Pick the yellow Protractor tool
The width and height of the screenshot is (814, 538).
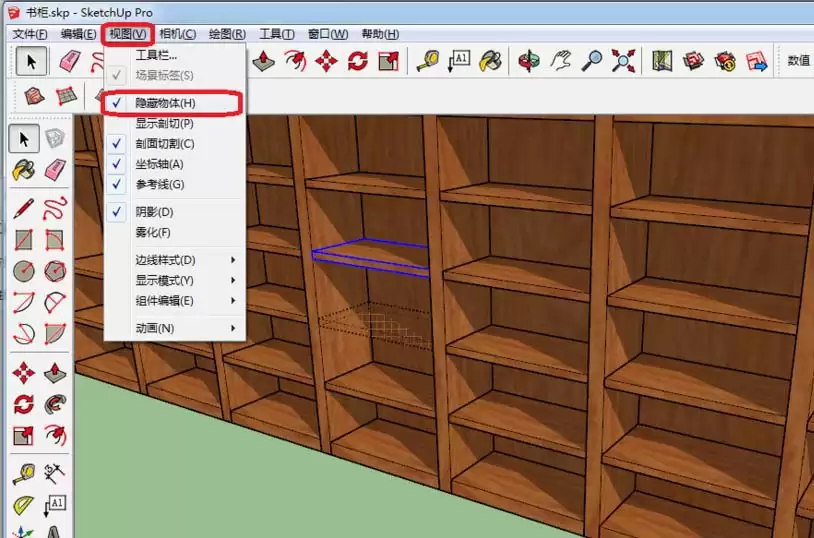click(x=24, y=505)
